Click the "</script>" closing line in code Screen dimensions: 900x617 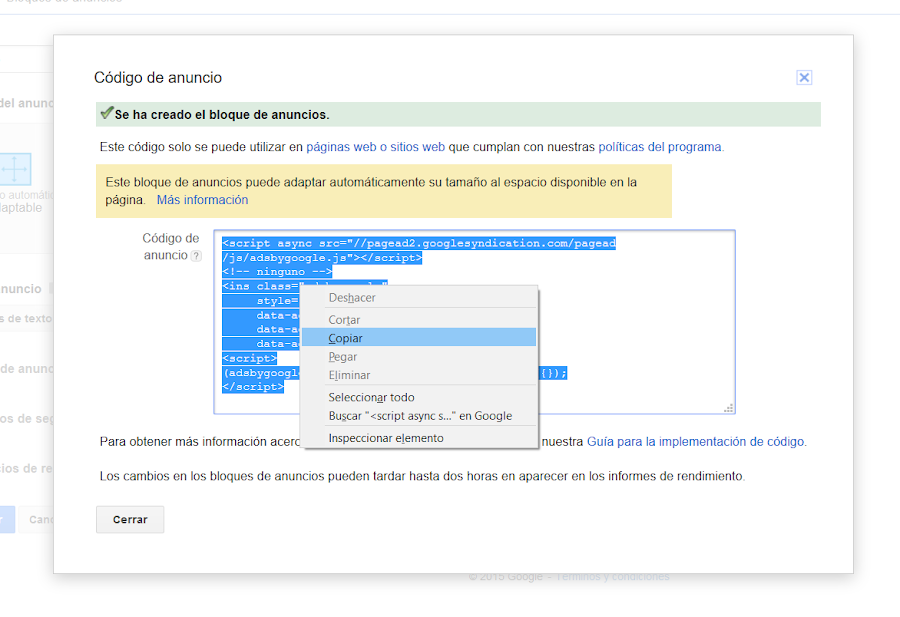click(x=253, y=387)
